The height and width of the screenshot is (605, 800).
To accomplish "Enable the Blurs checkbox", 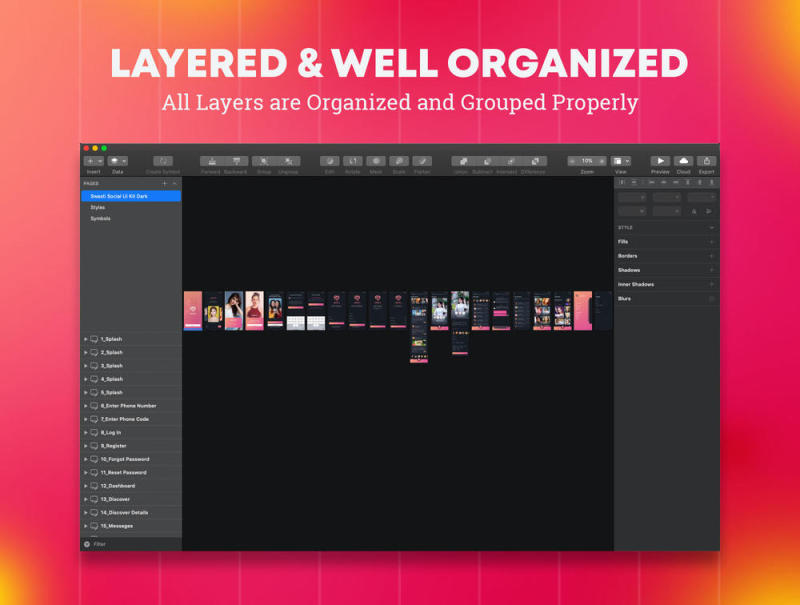I will [712, 299].
